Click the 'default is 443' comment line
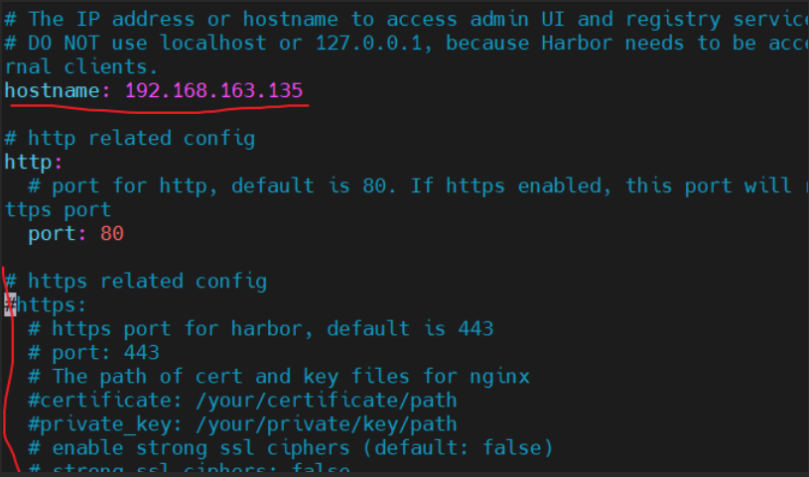This screenshot has height=477, width=809. (260, 329)
